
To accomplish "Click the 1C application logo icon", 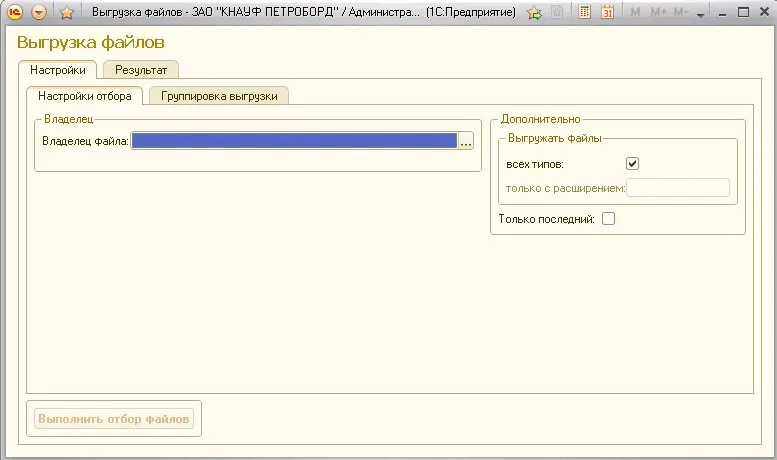I will 15,12.
